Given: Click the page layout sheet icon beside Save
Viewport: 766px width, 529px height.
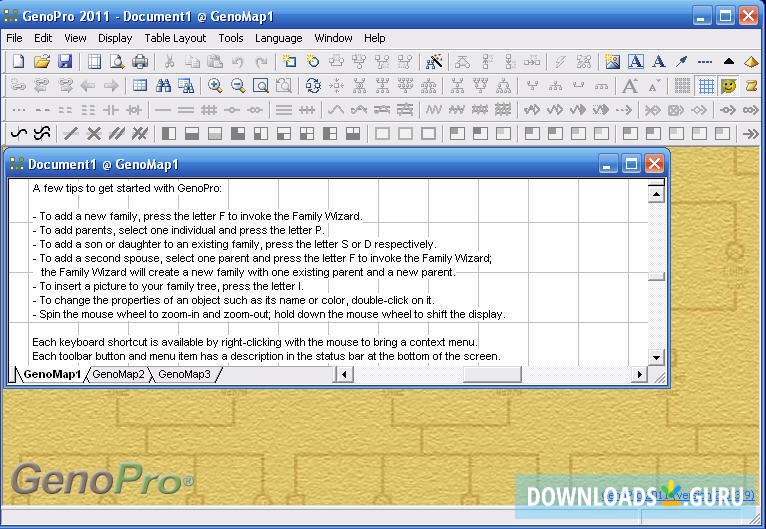Looking at the screenshot, I should pos(94,62).
